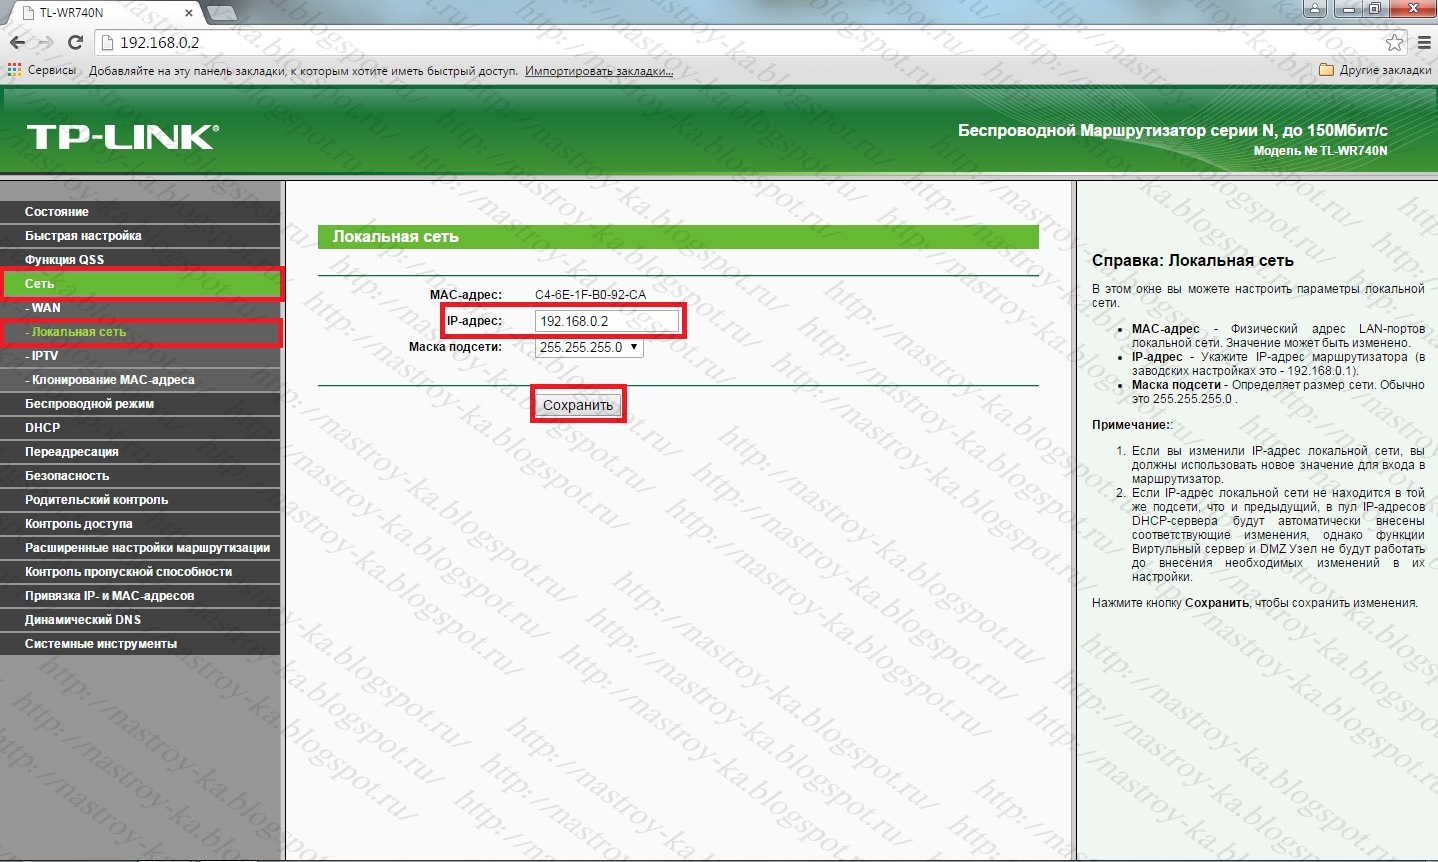
Task: Open the Другие закладки folder
Action: (1375, 70)
